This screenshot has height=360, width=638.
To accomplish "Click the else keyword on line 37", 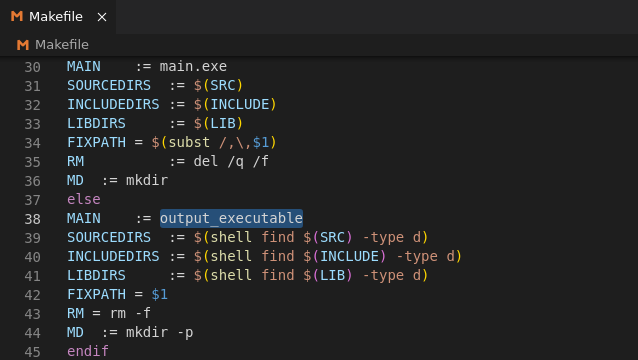I will pos(83,199).
